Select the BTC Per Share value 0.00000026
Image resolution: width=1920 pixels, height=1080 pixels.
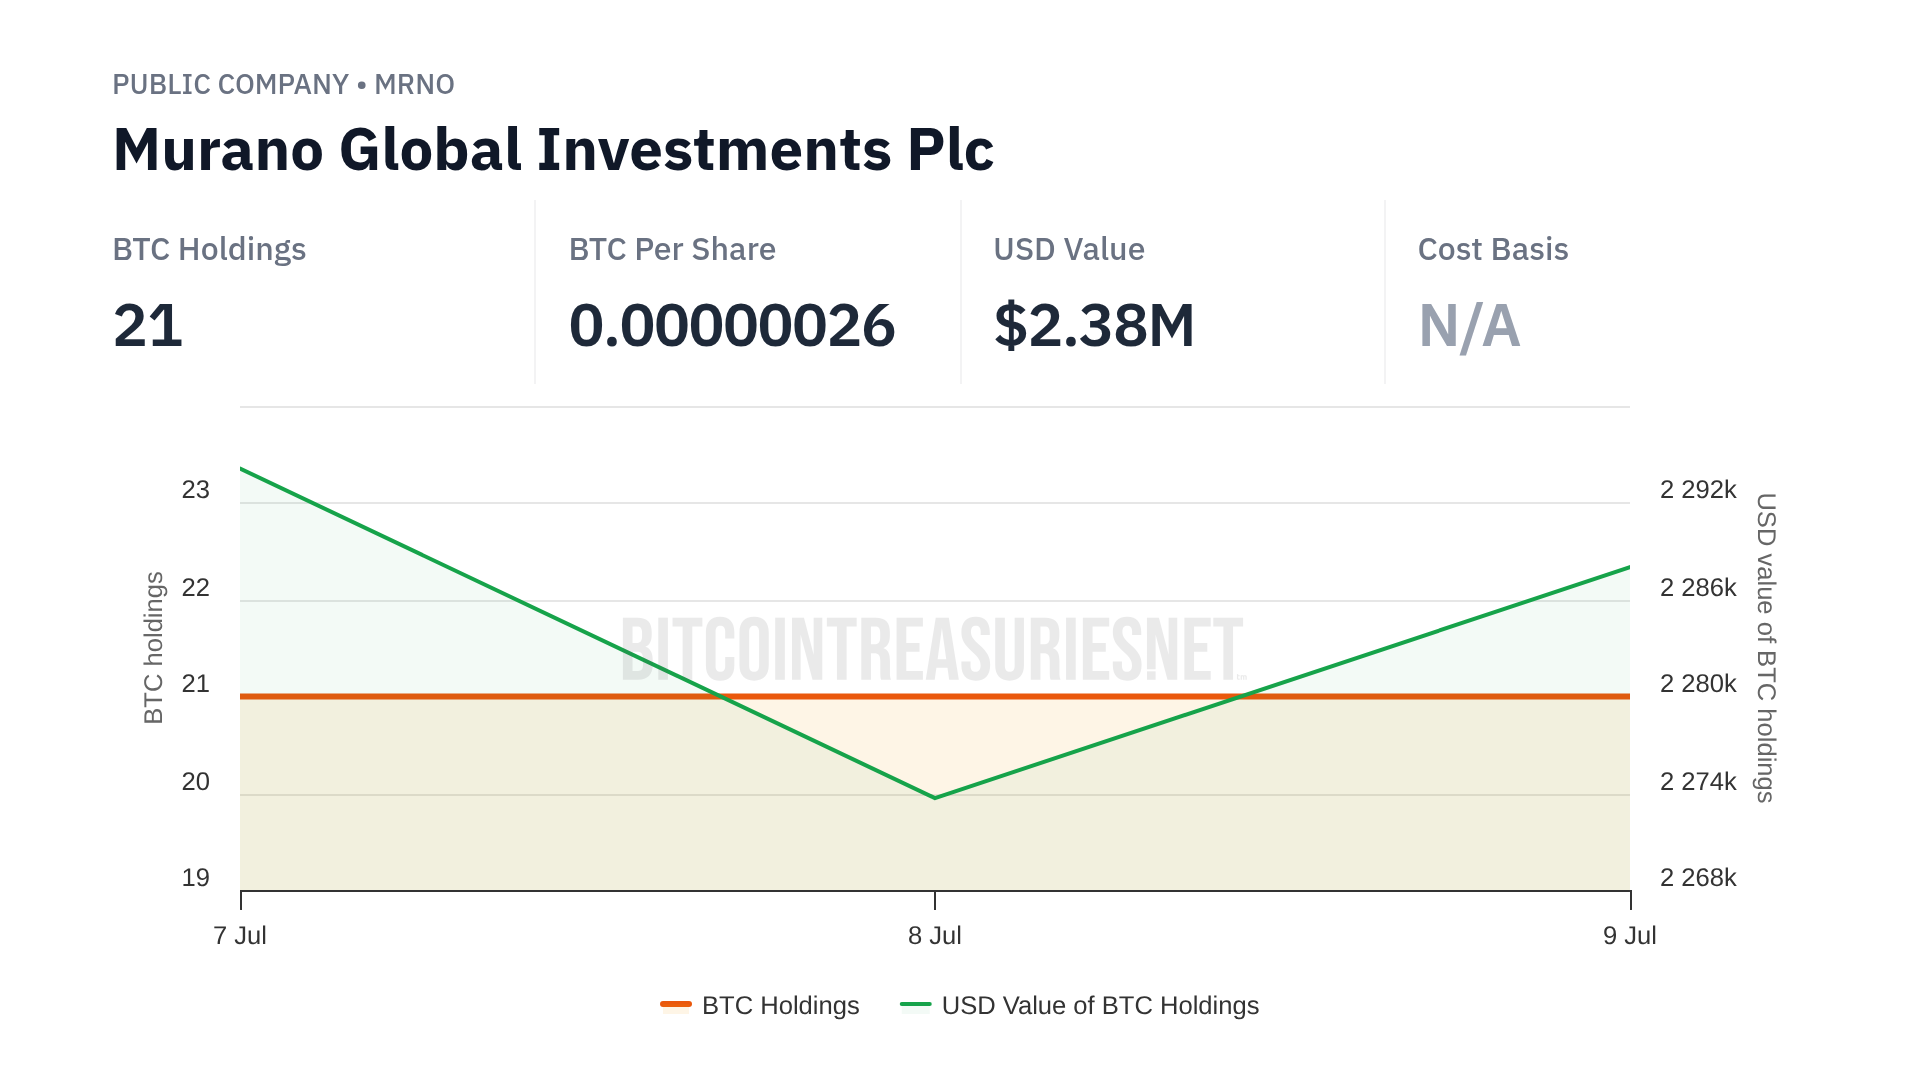click(731, 326)
